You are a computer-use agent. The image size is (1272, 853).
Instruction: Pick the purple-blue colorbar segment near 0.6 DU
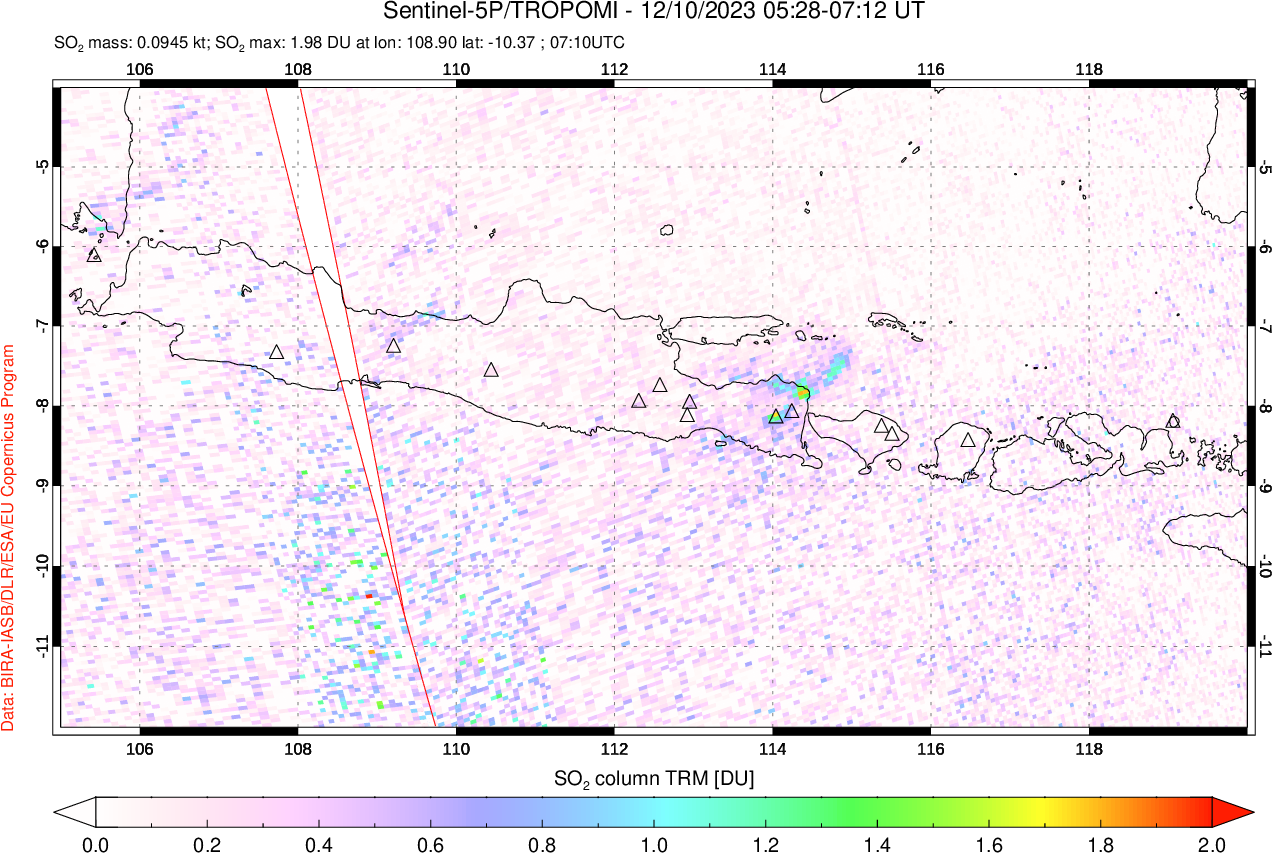pyautogui.click(x=431, y=811)
